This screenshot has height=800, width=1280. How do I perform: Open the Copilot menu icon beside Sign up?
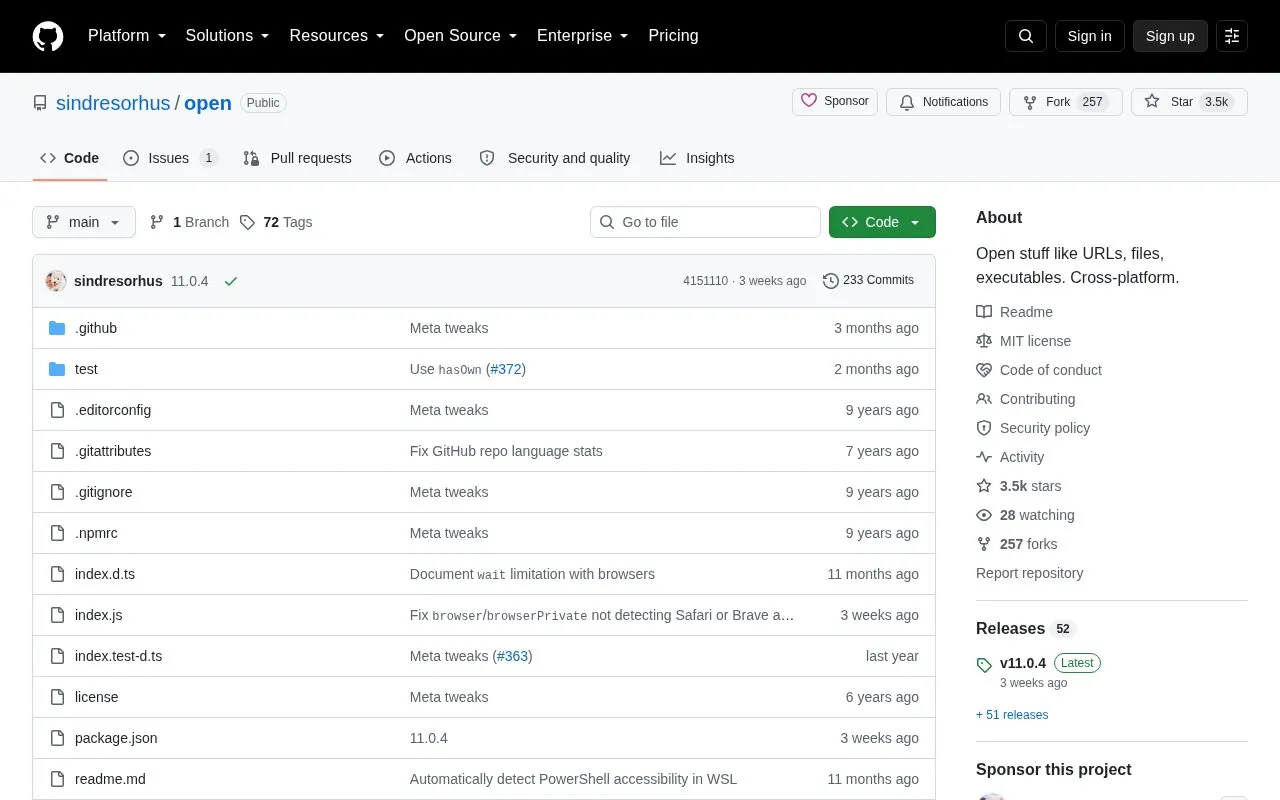1232,36
